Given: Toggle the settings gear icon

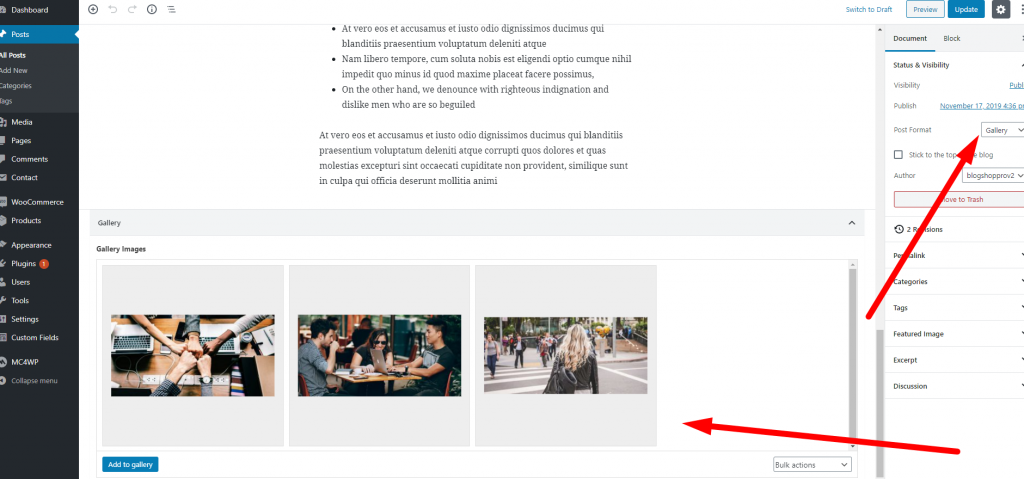Looking at the screenshot, I should coord(1000,10).
